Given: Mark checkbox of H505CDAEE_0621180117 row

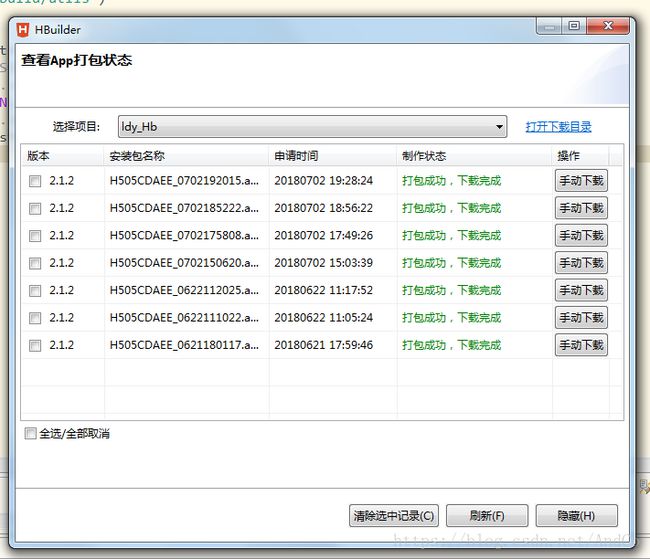Looking at the screenshot, I should (35, 345).
